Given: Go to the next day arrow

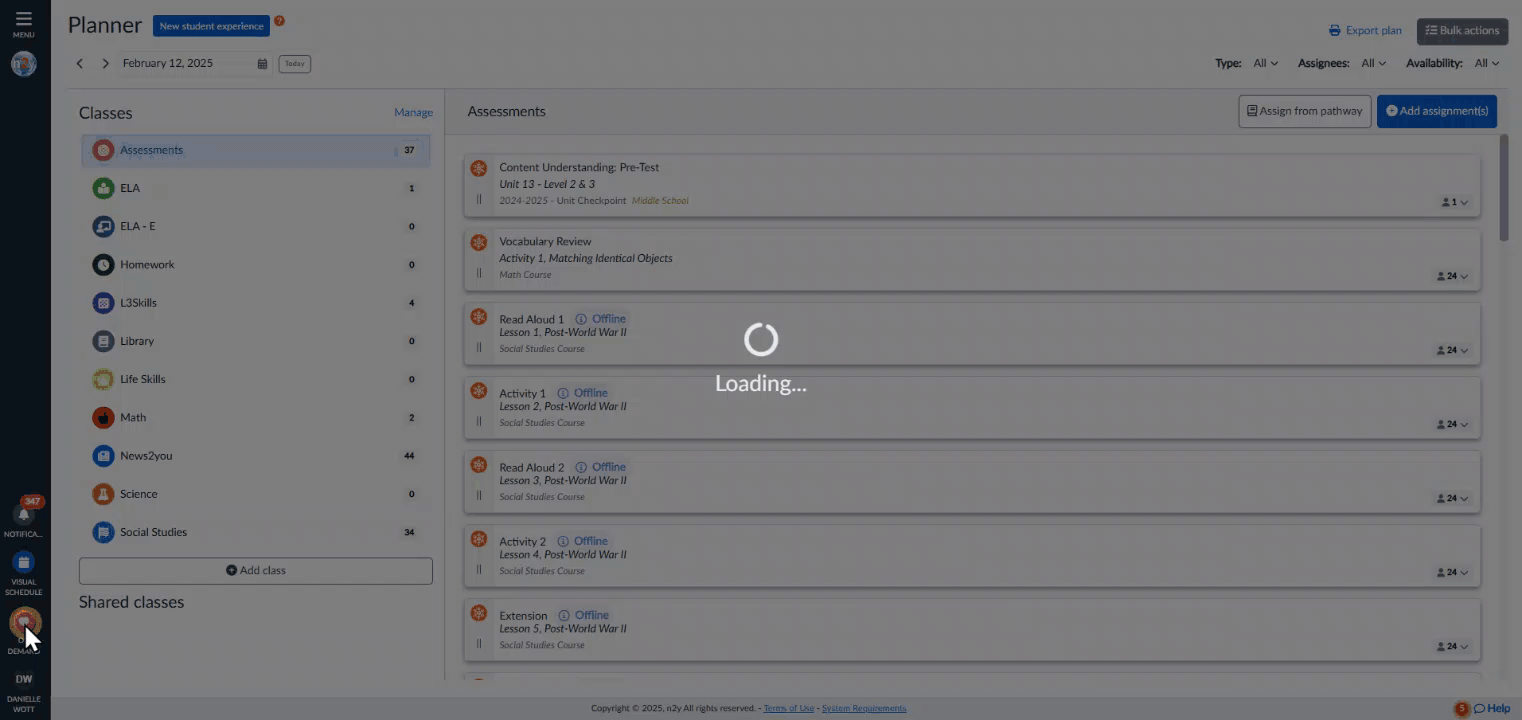Looking at the screenshot, I should tap(105, 64).
